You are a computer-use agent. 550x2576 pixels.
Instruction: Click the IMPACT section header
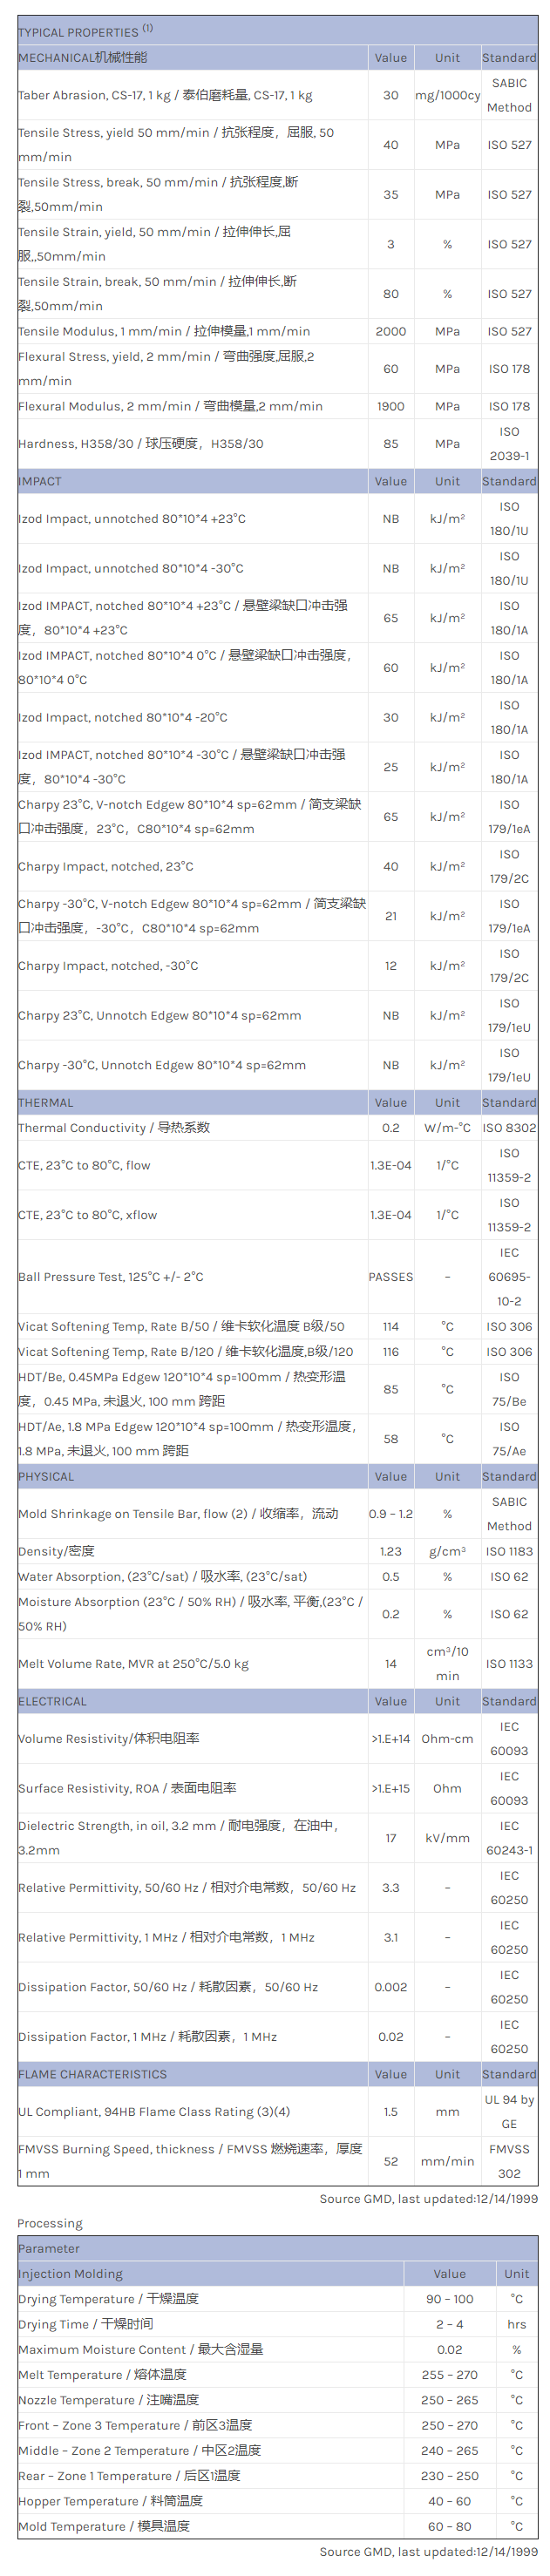[x=40, y=481]
